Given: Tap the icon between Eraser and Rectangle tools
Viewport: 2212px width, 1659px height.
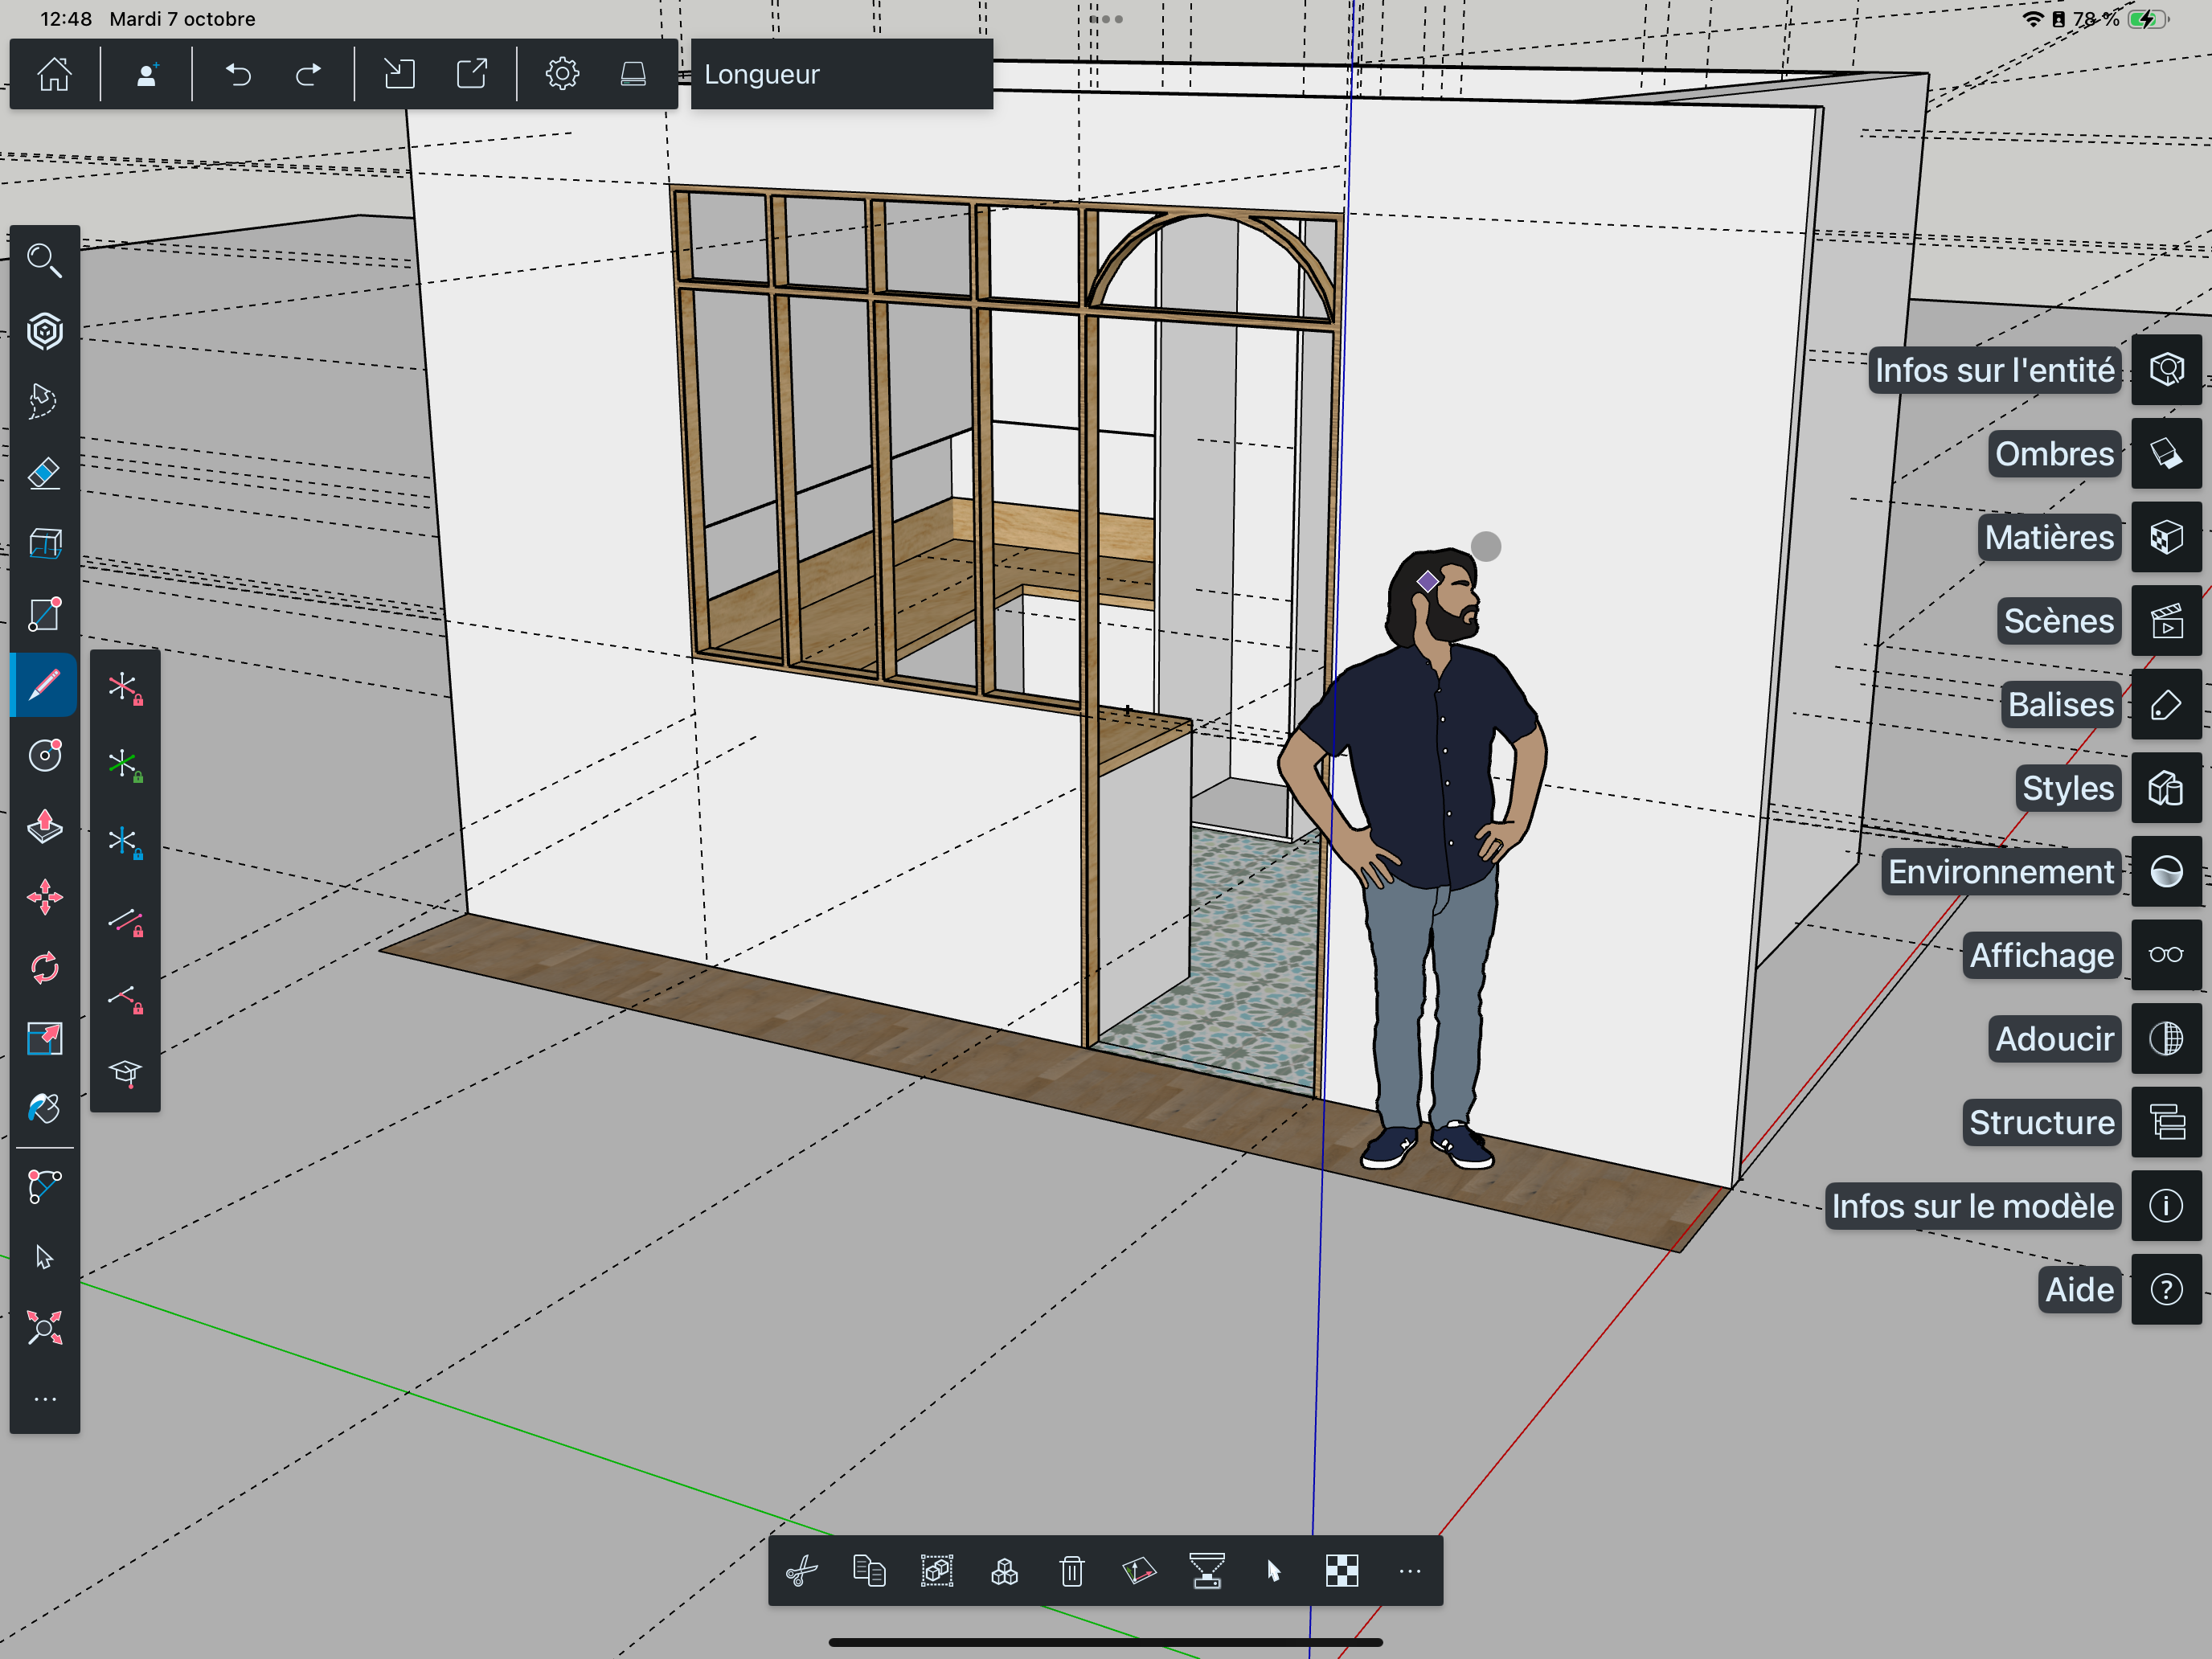Looking at the screenshot, I should (x=44, y=543).
